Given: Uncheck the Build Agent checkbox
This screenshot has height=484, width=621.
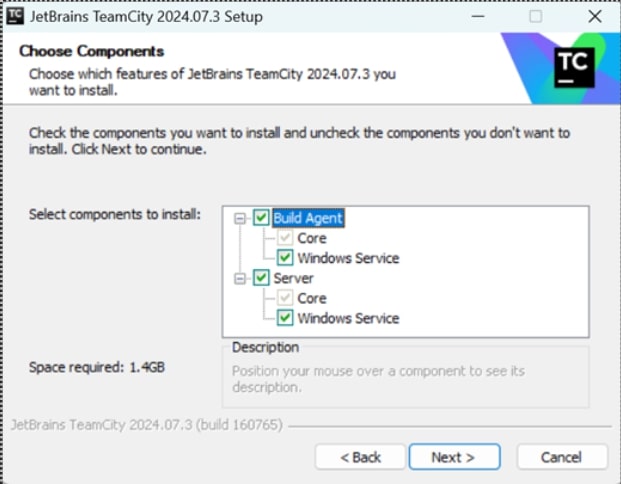Looking at the screenshot, I should (x=261, y=217).
